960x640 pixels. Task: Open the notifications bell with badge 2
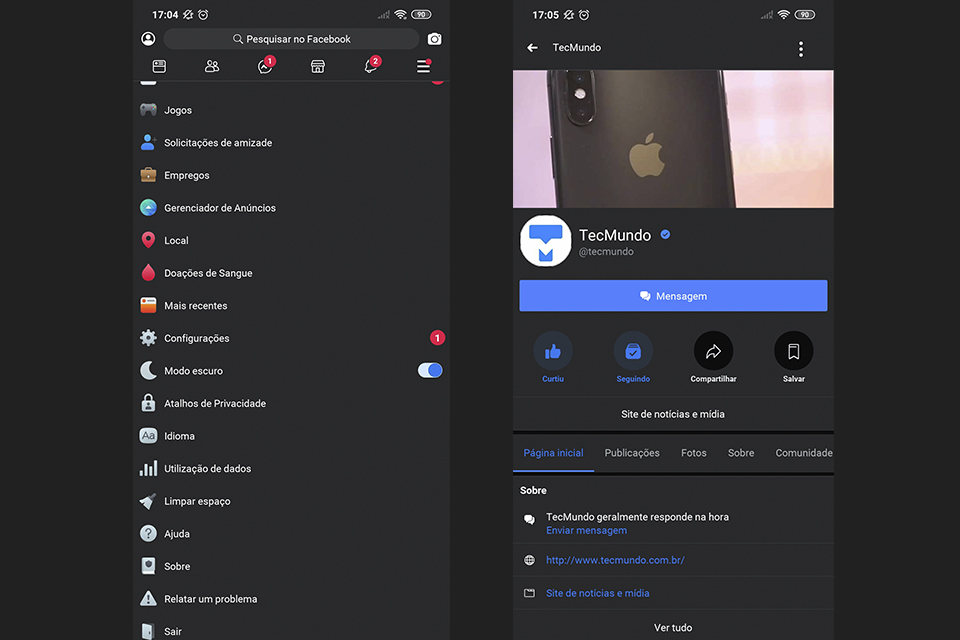(372, 64)
